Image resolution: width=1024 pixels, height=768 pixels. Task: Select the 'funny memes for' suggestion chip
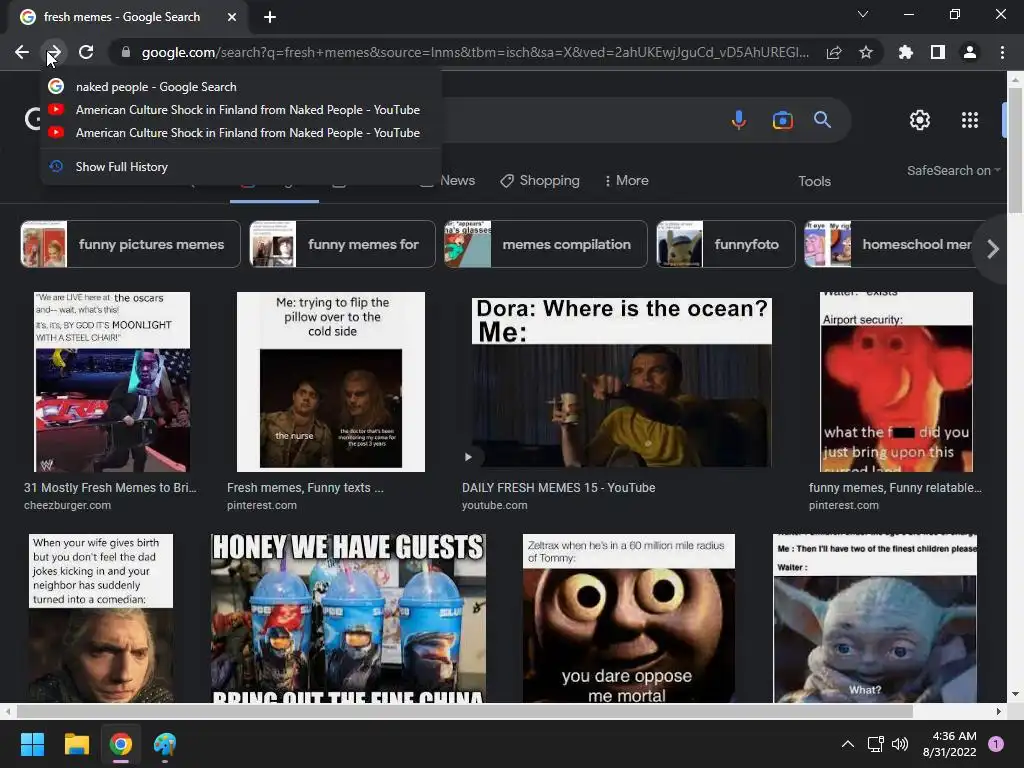(x=342, y=244)
